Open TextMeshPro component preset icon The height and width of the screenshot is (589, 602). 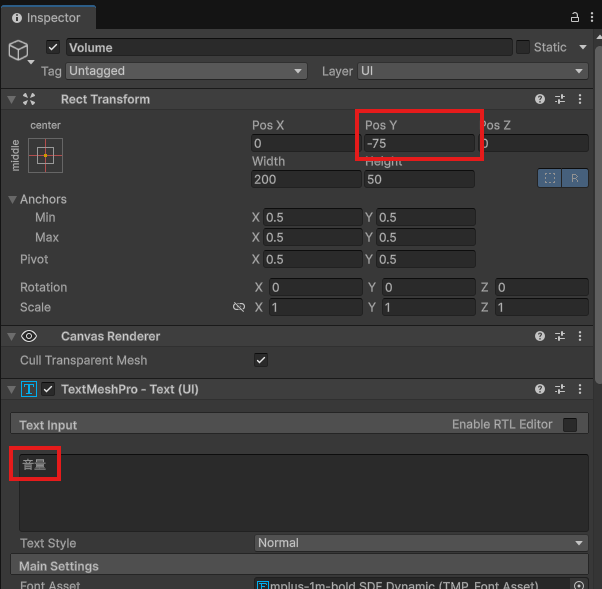(560, 389)
